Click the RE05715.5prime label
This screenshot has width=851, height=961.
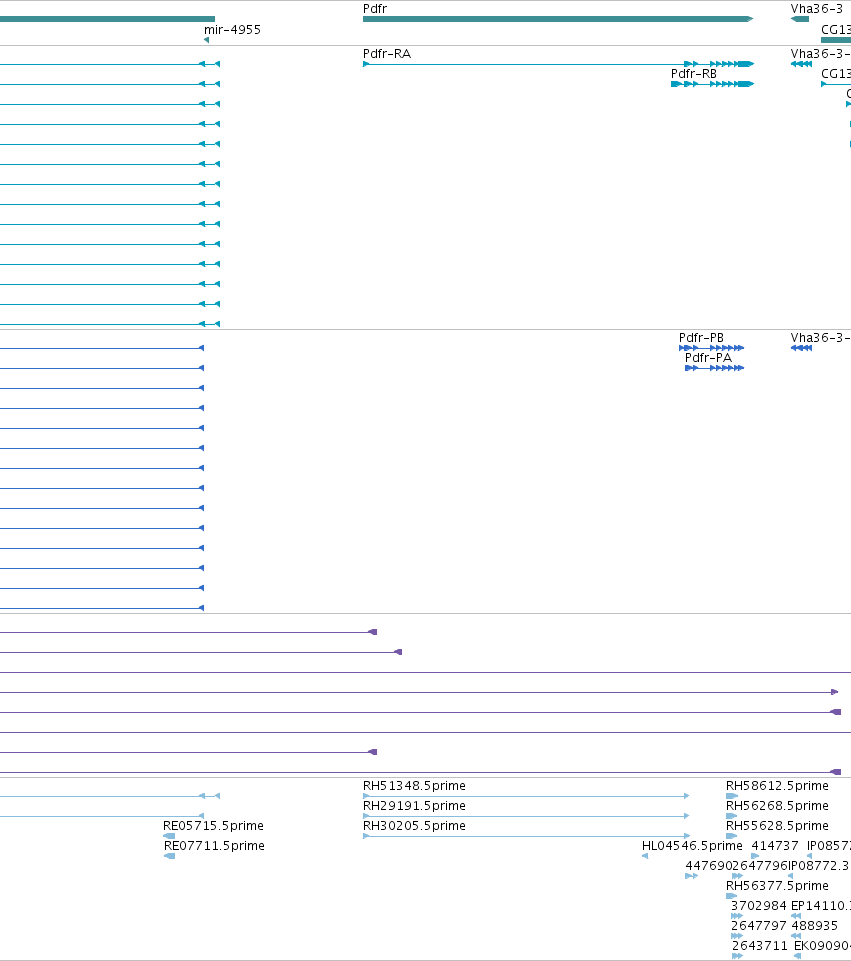pyautogui.click(x=213, y=826)
